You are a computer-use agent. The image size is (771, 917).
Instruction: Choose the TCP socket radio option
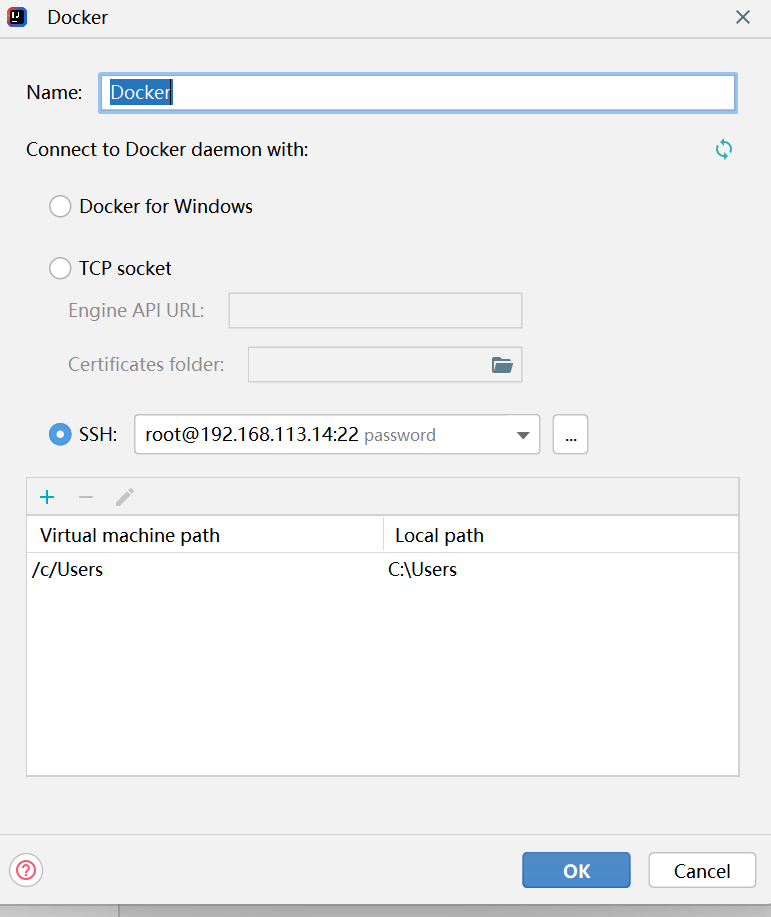pos(61,269)
